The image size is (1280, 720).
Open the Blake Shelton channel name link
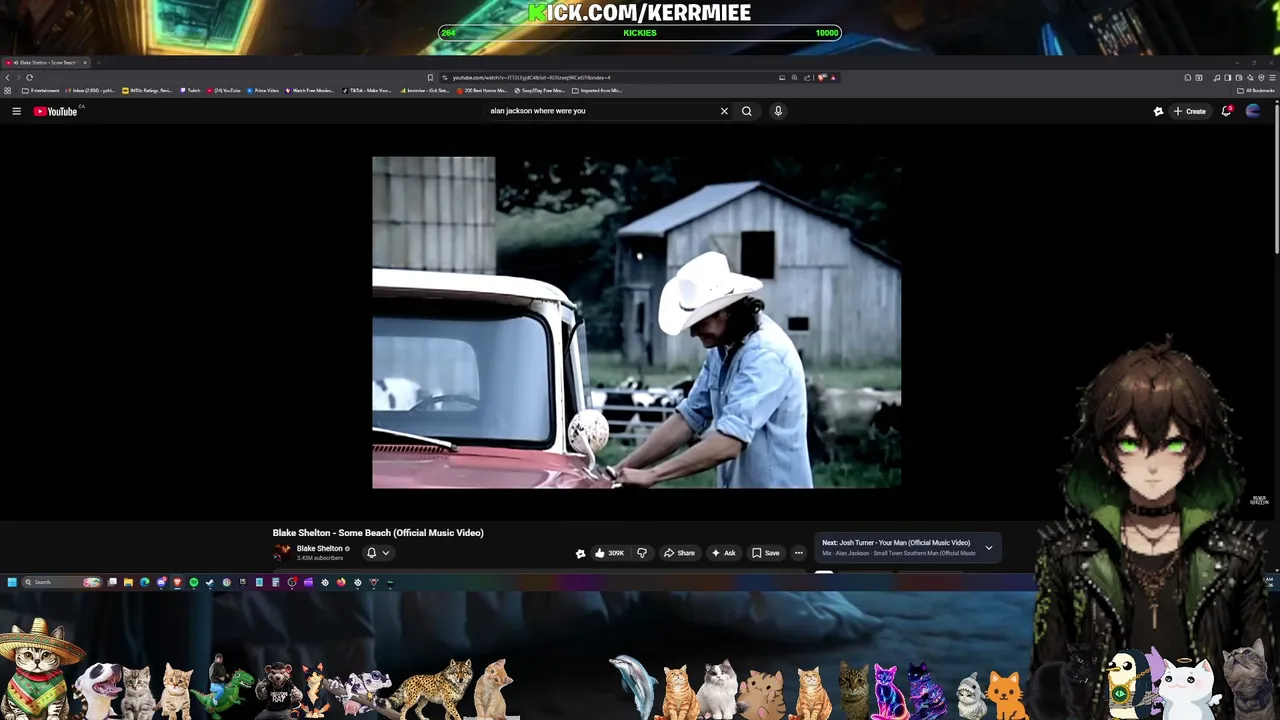pyautogui.click(x=319, y=548)
